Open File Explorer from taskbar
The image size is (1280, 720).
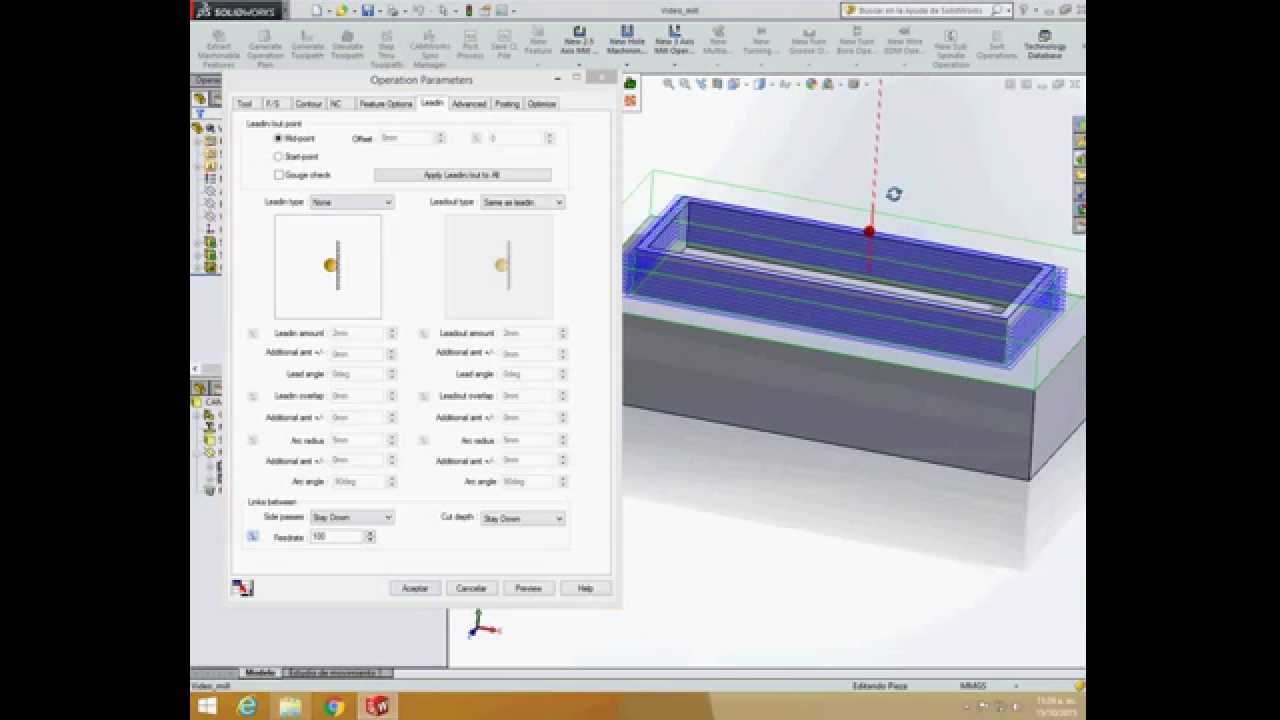coord(290,706)
